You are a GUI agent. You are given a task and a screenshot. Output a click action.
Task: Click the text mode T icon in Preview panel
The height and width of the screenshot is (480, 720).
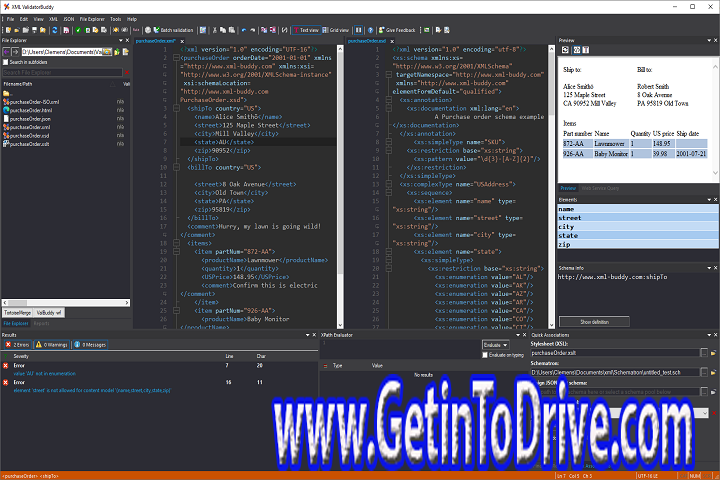585,50
